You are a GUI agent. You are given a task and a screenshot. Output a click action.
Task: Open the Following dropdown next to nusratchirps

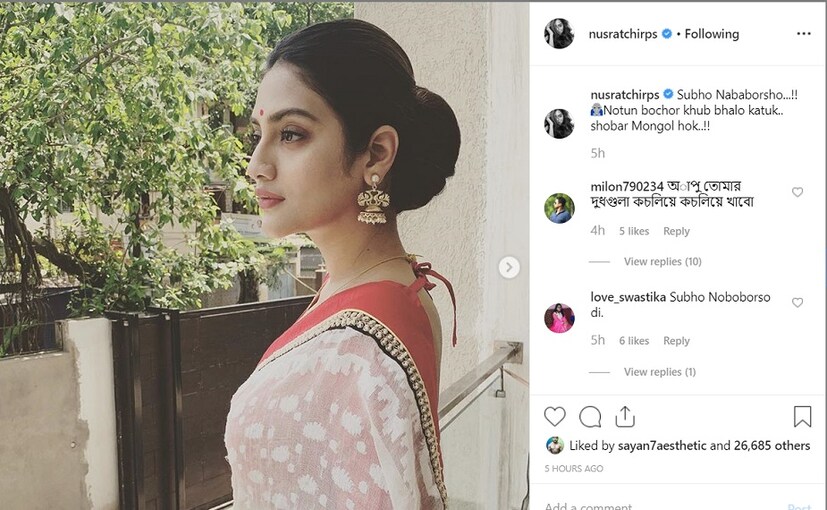coord(711,34)
